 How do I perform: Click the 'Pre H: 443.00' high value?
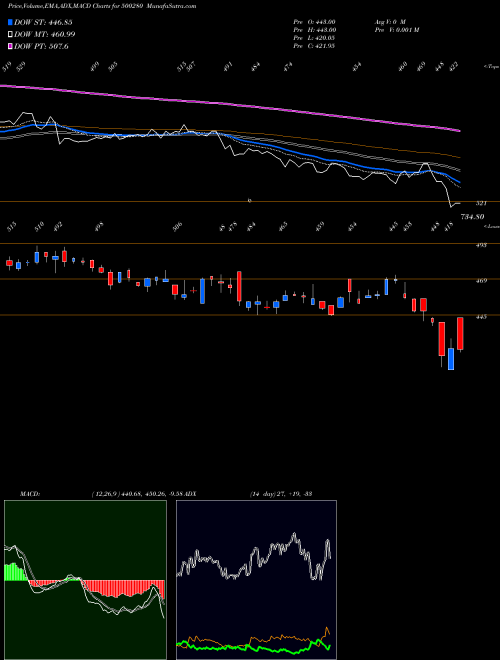coord(314,30)
